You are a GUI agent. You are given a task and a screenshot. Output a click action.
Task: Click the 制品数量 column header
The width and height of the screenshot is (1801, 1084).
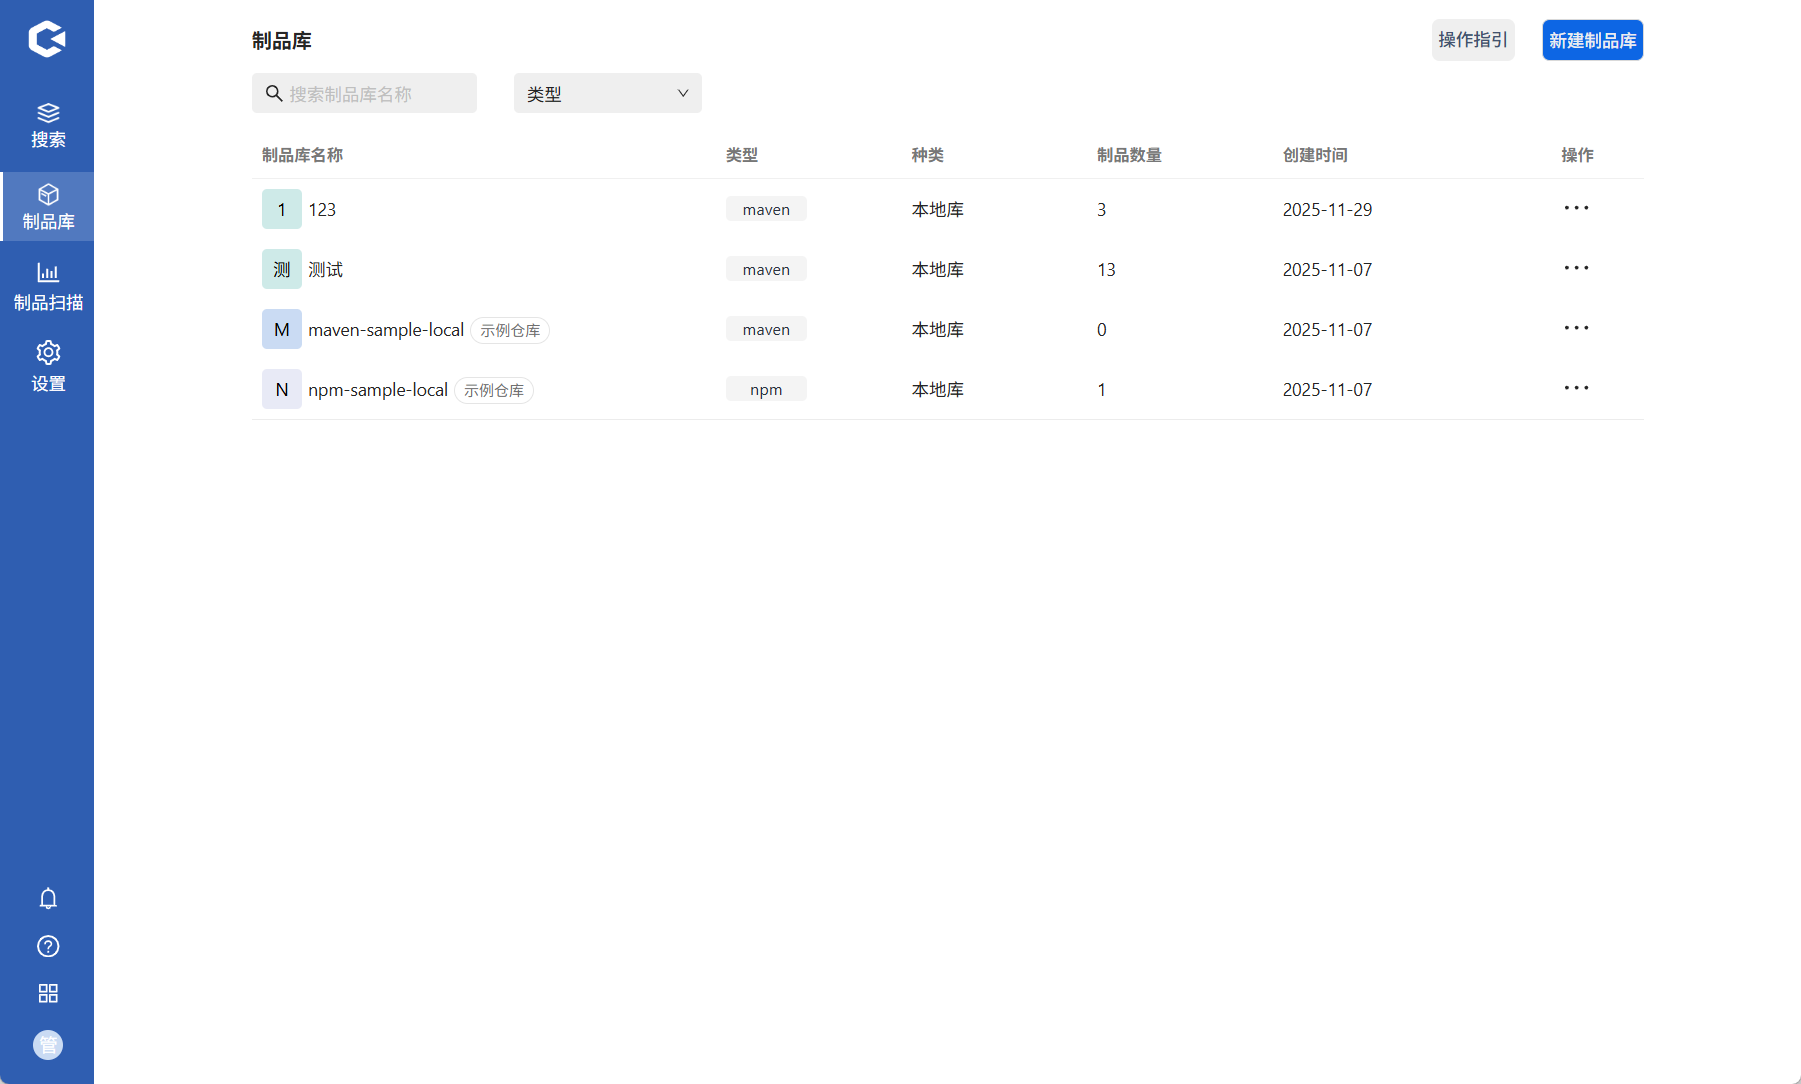[1129, 155]
